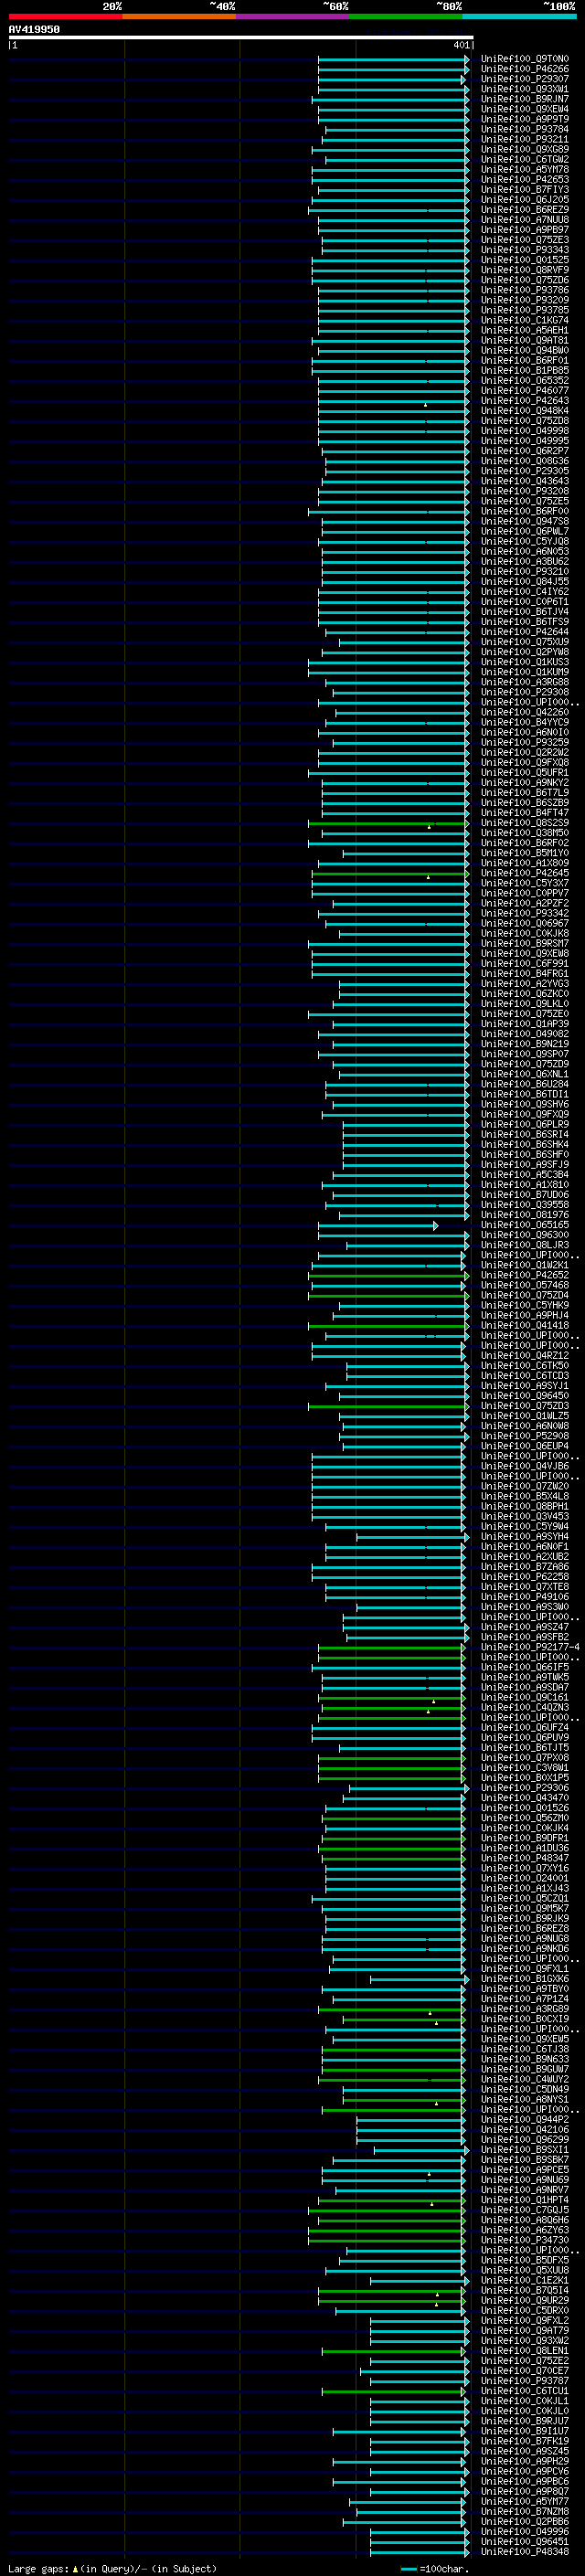Select the UniRef100_P29306 label
This screenshot has height=2576, width=585.
tap(524, 1788)
